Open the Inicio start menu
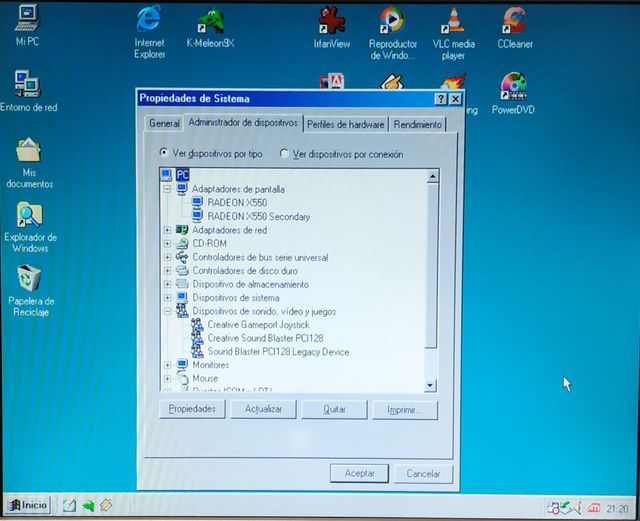Viewport: 640px width, 521px height. pyautogui.click(x=28, y=506)
